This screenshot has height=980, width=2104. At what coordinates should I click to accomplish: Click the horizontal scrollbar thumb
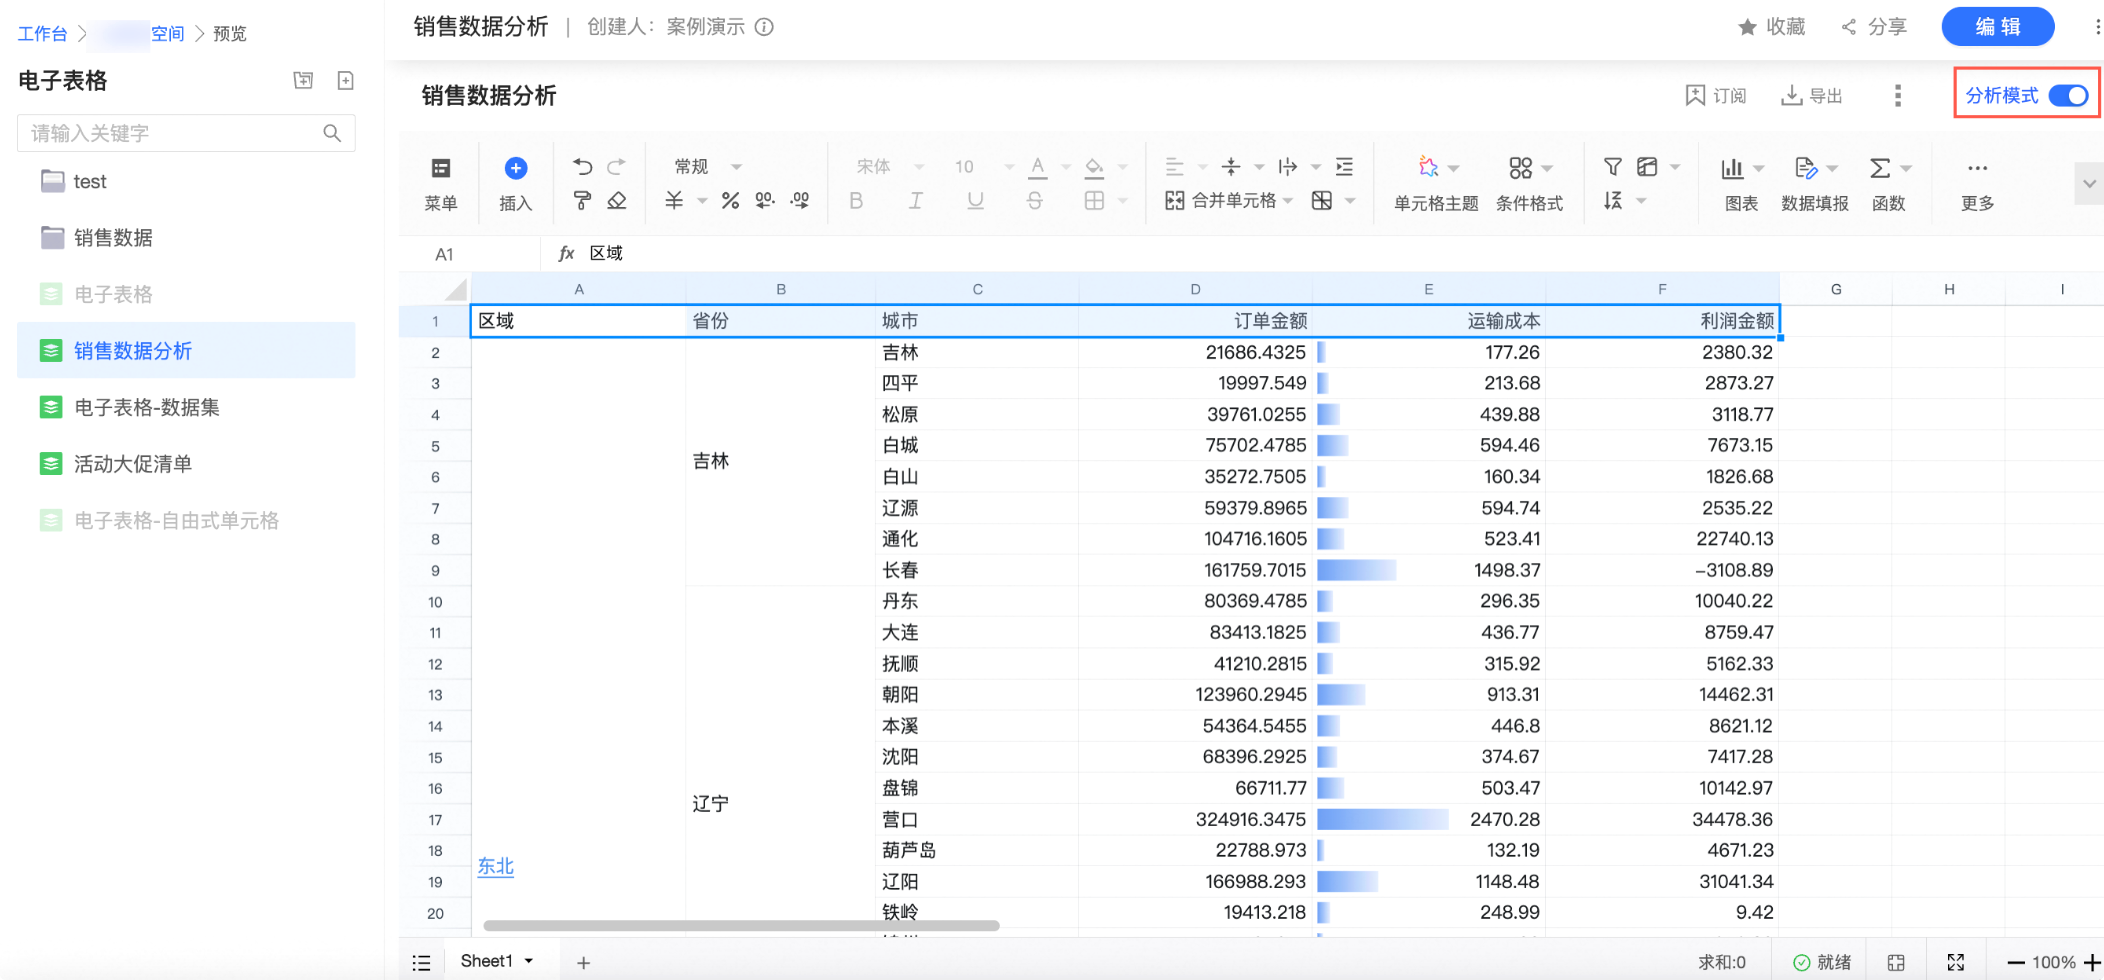tap(741, 925)
